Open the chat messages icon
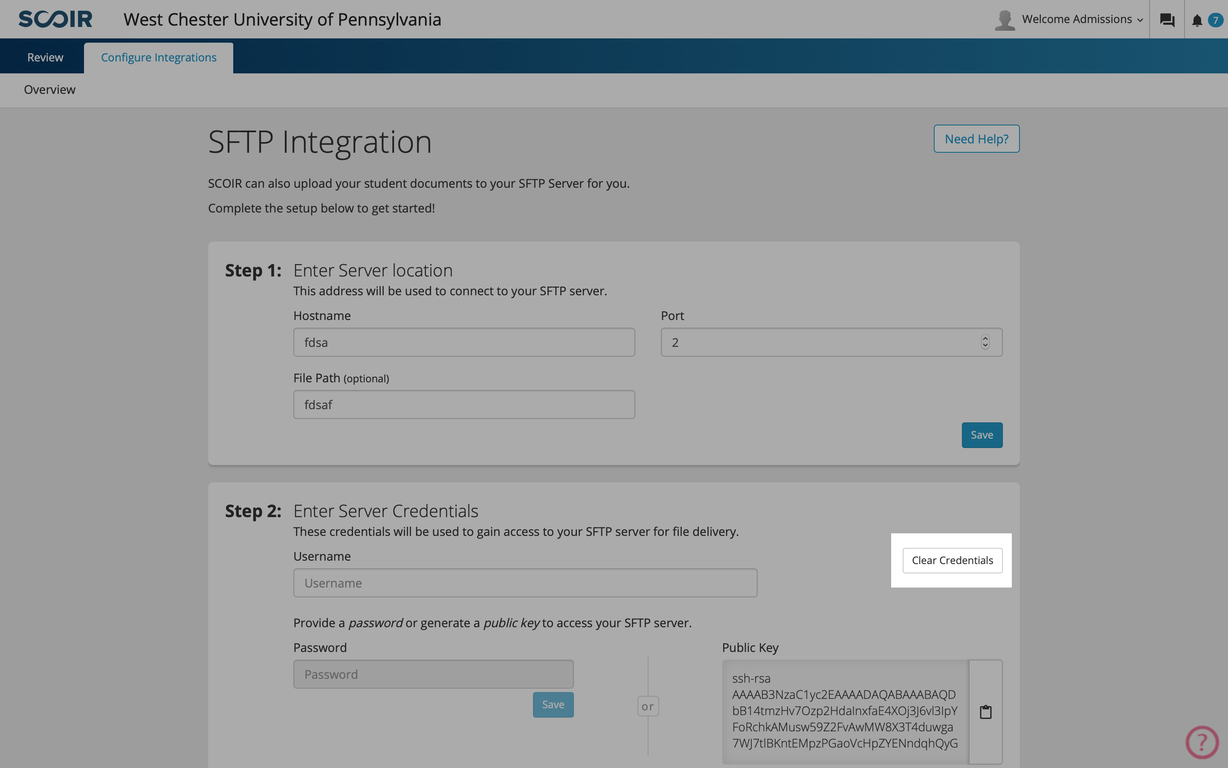Screen dimensions: 1228x768 (1167, 20)
